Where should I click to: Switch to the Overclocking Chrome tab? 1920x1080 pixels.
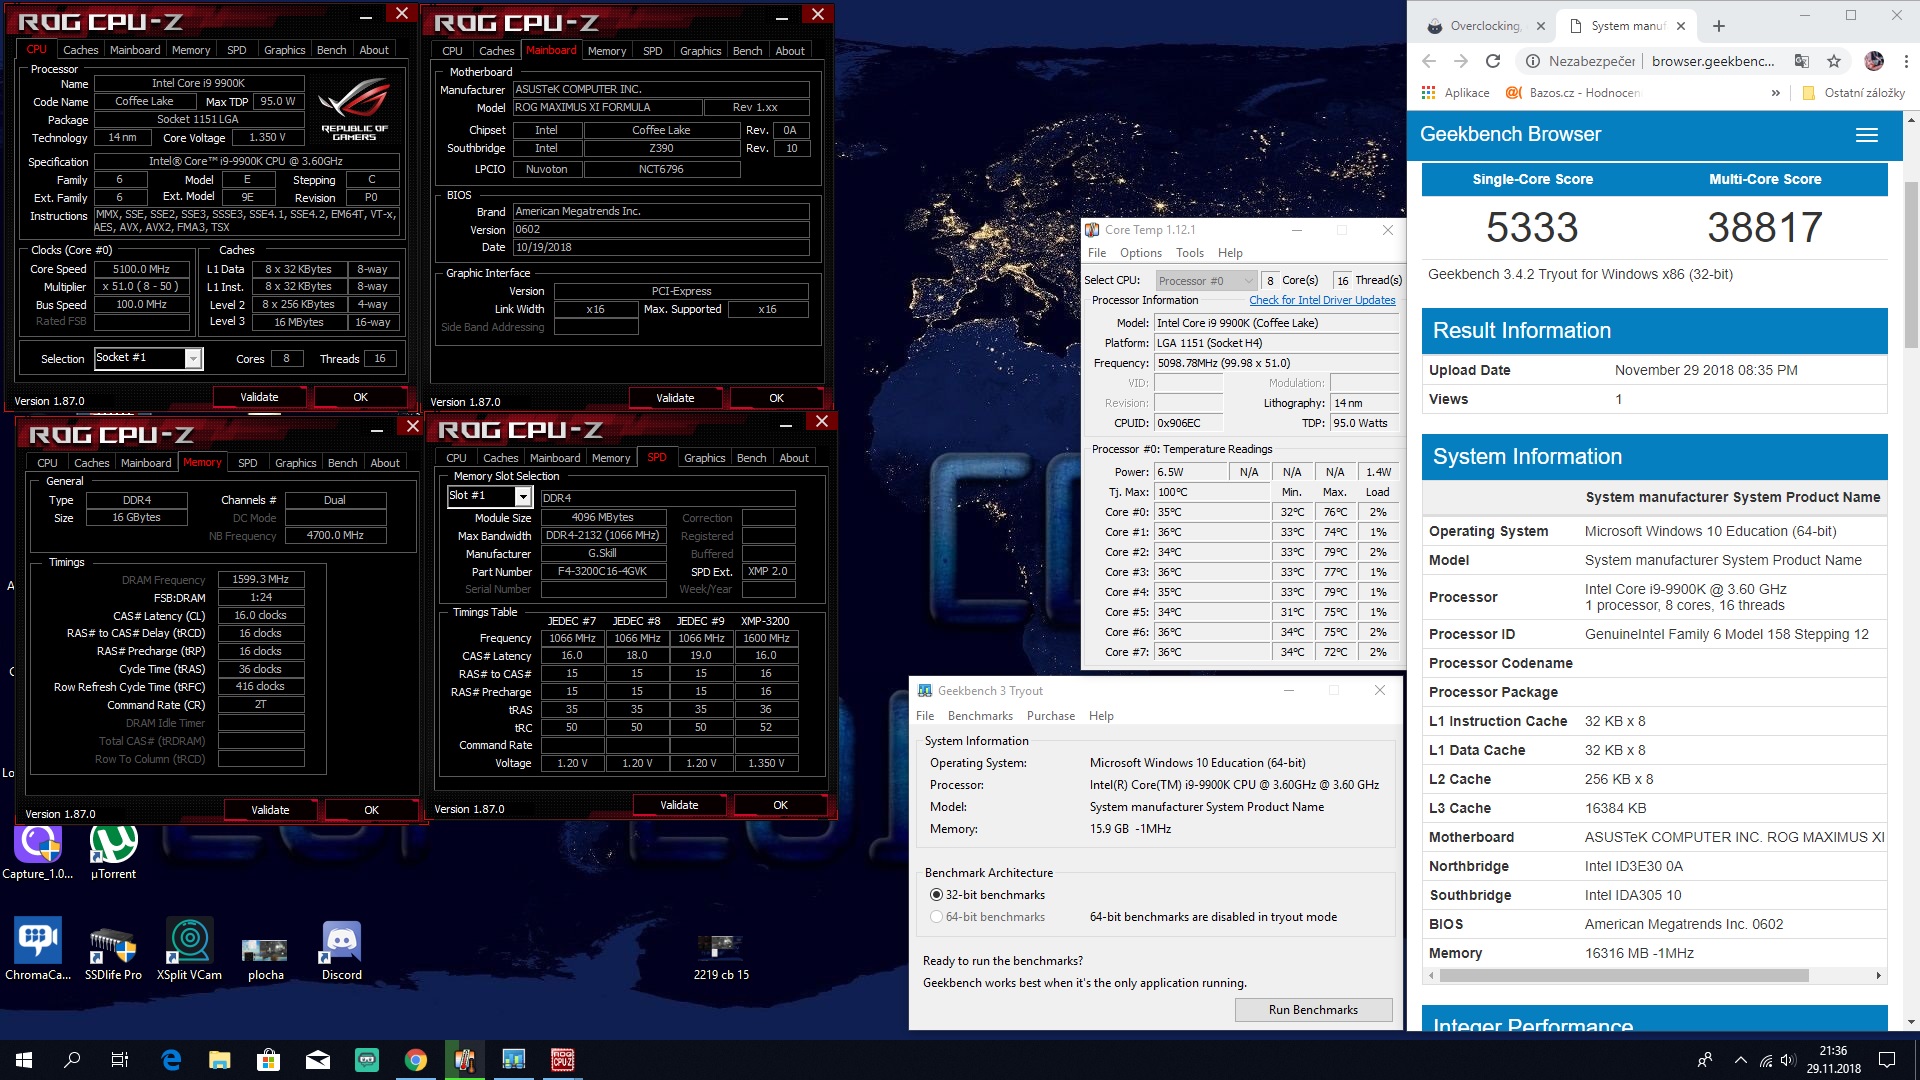(x=1485, y=26)
